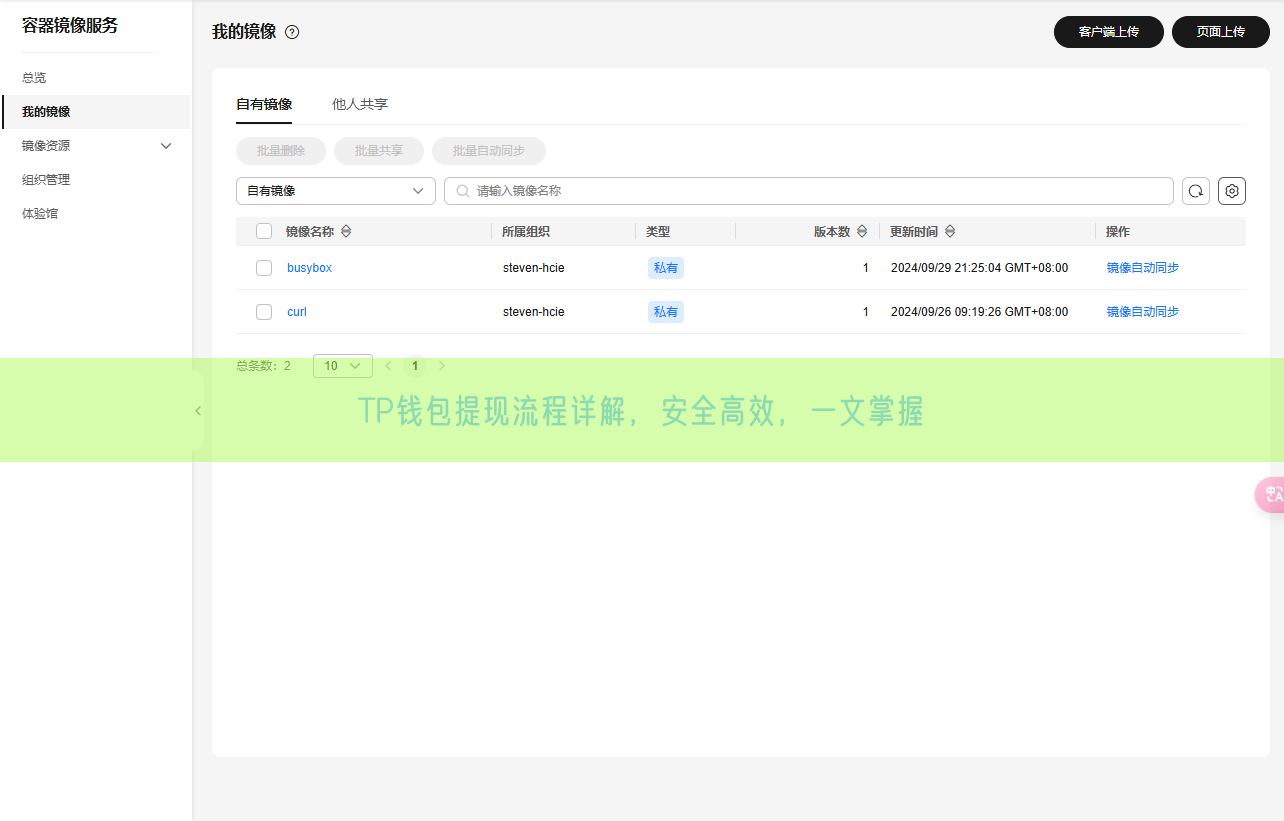Sort by 版本数 column icon
The width and height of the screenshot is (1284, 821).
862,231
